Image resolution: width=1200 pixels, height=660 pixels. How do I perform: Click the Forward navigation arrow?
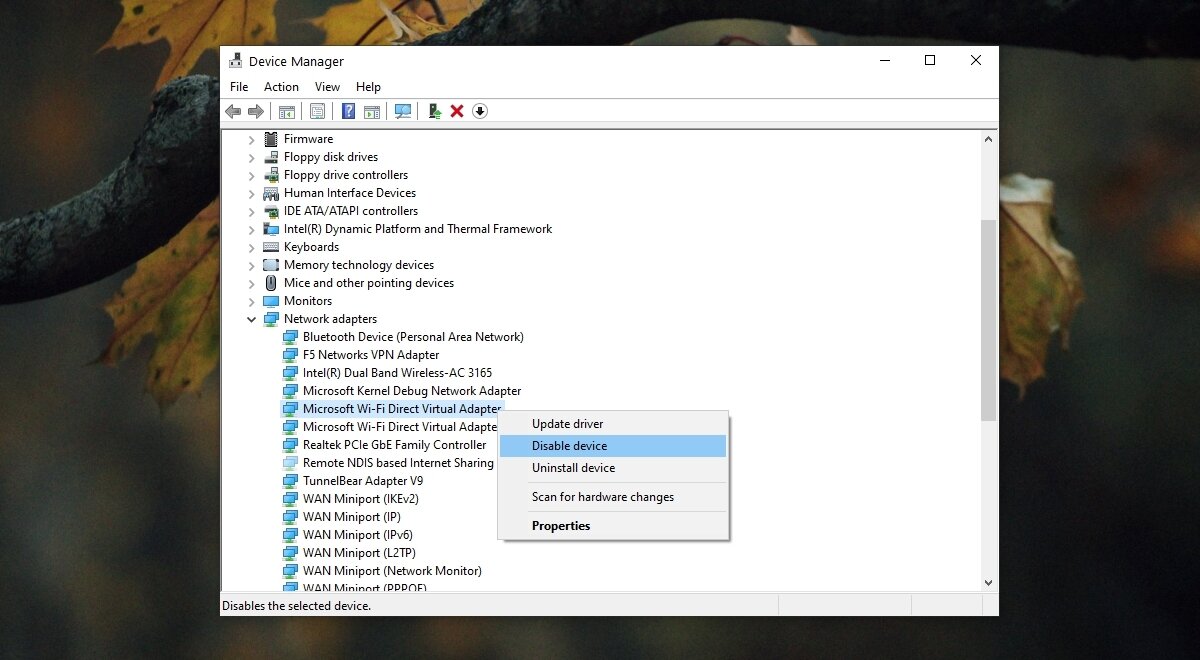click(256, 111)
